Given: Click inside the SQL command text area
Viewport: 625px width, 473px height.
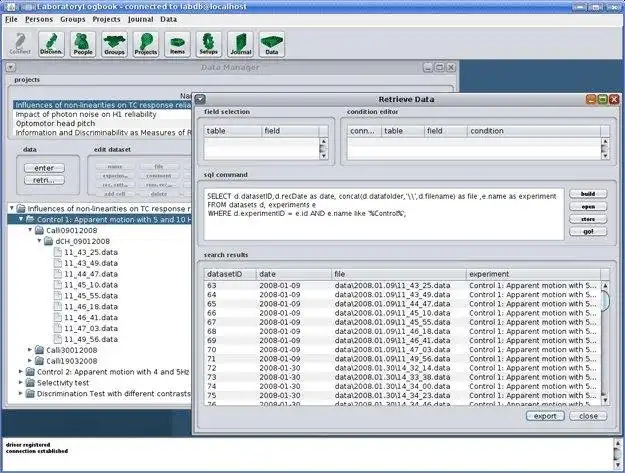Looking at the screenshot, I should click(384, 214).
